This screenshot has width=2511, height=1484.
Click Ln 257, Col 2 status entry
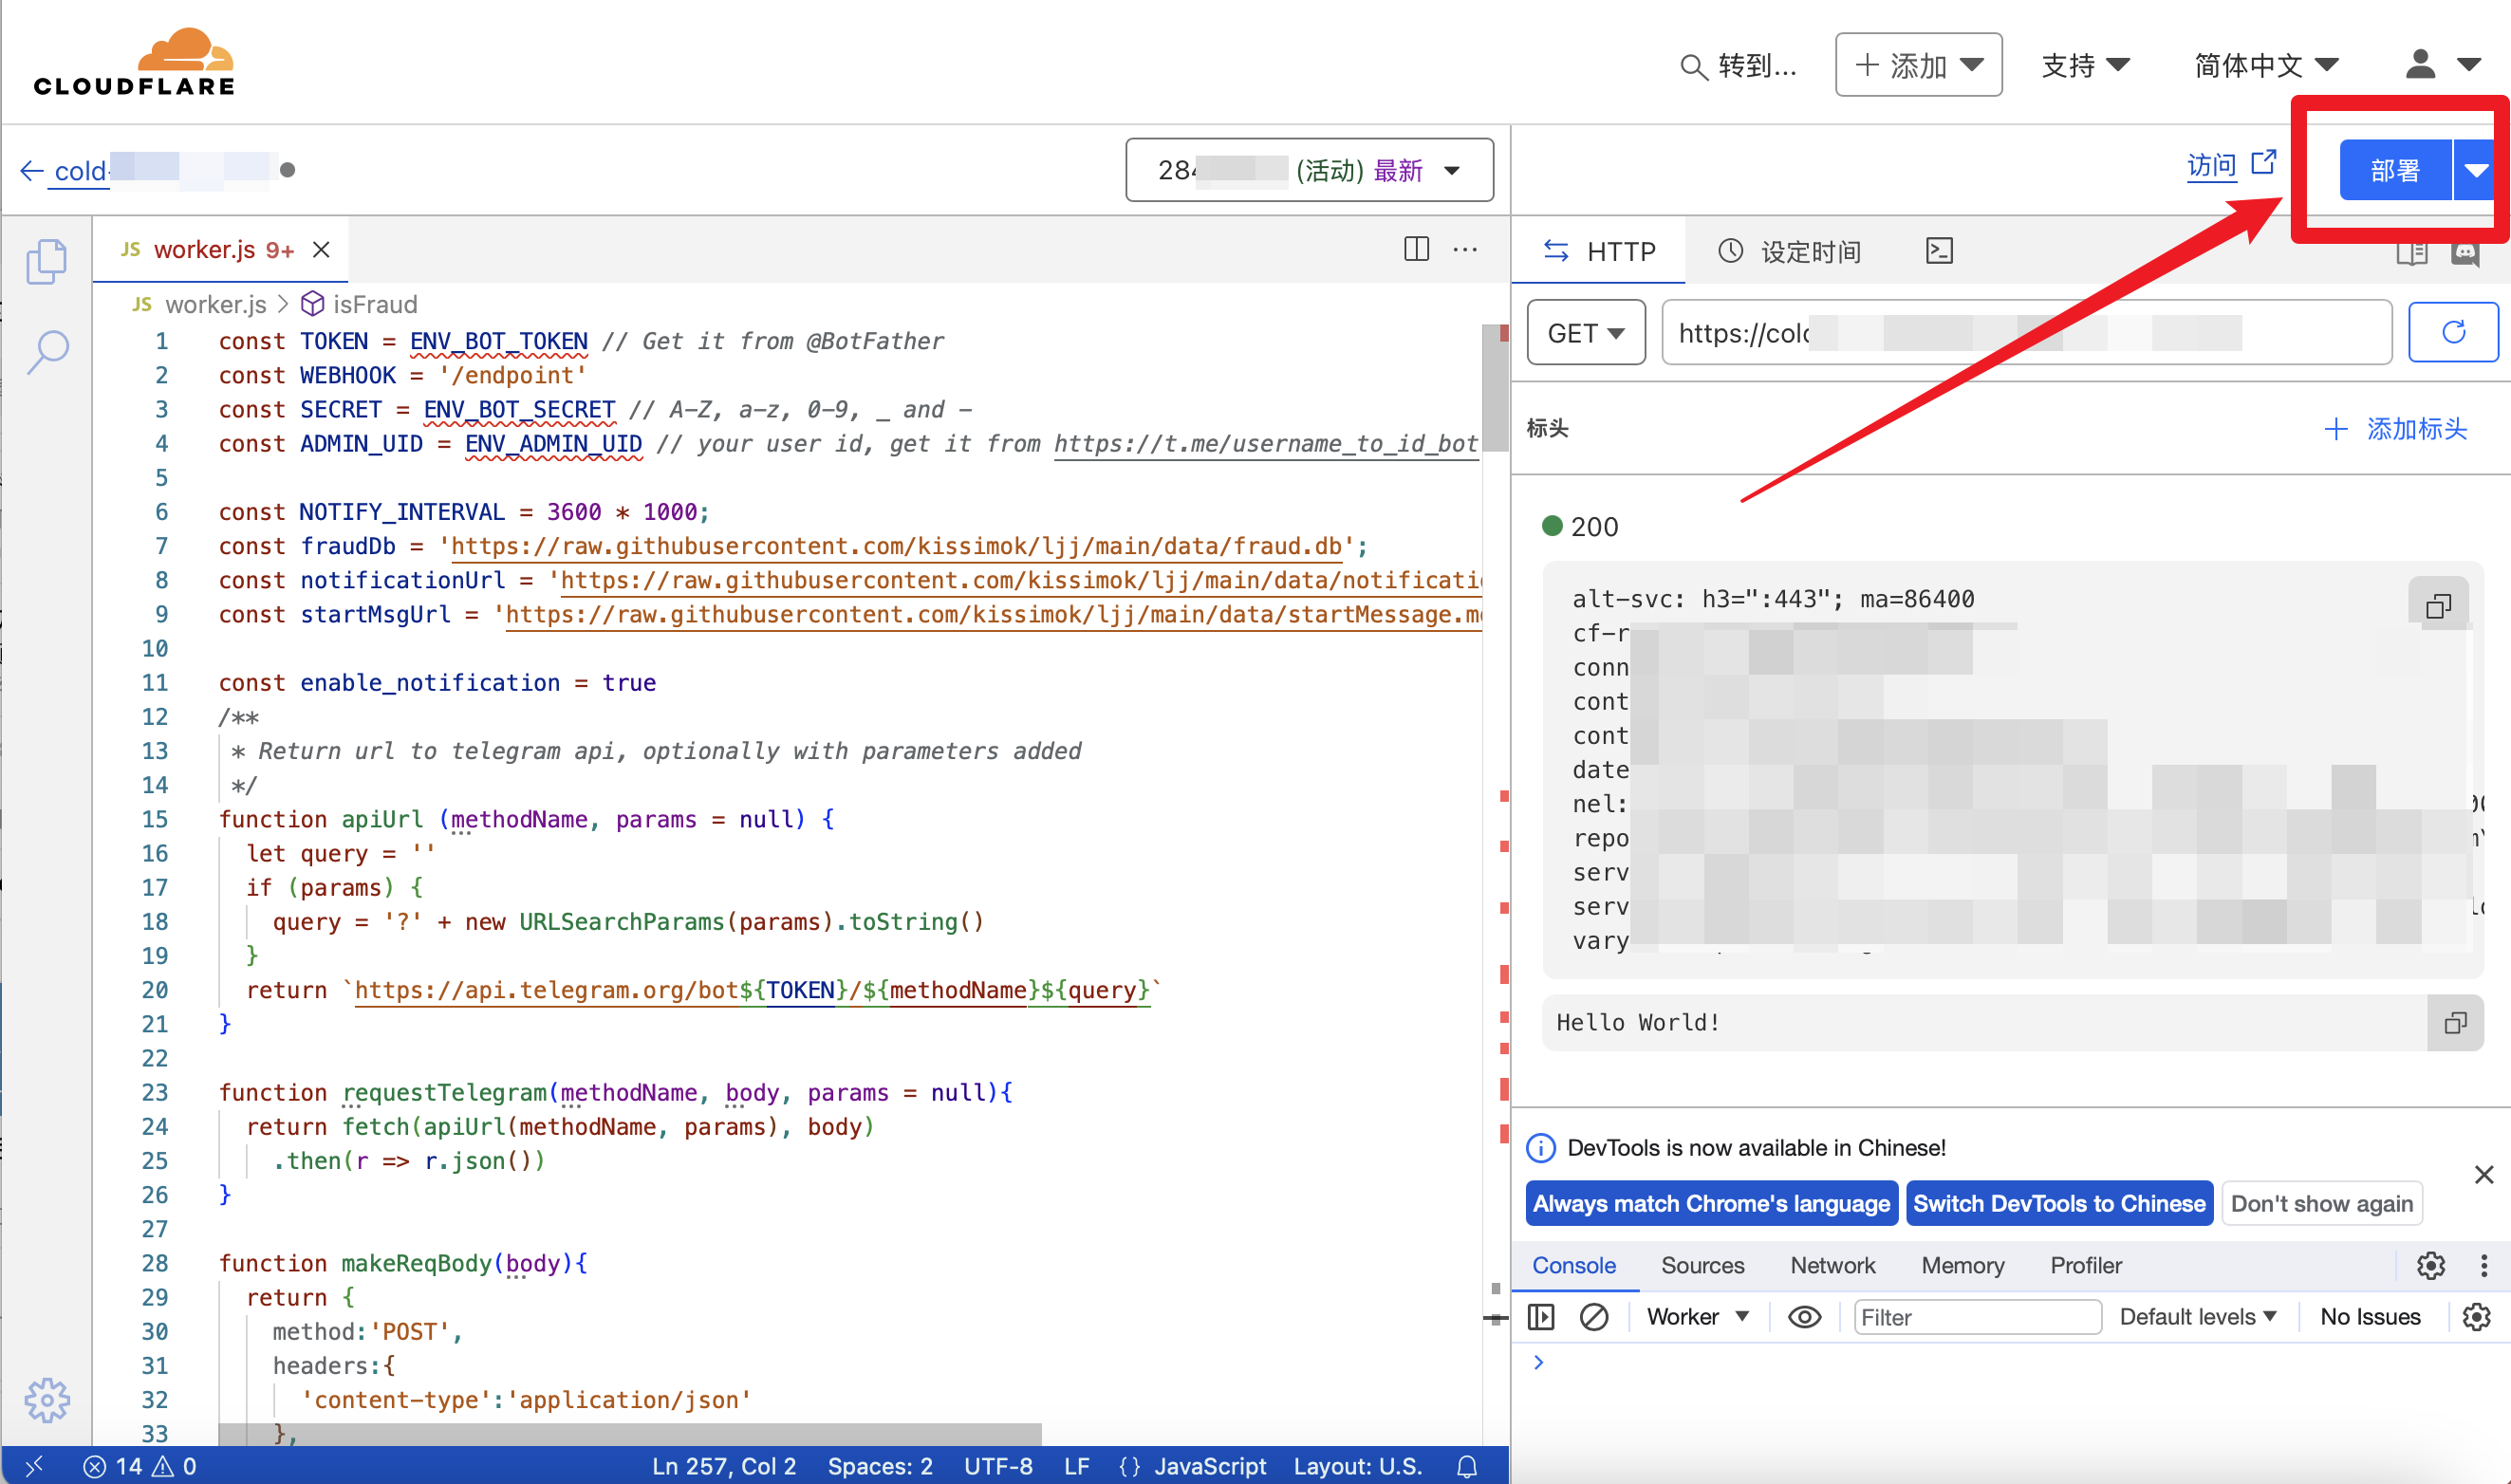[x=724, y=1466]
